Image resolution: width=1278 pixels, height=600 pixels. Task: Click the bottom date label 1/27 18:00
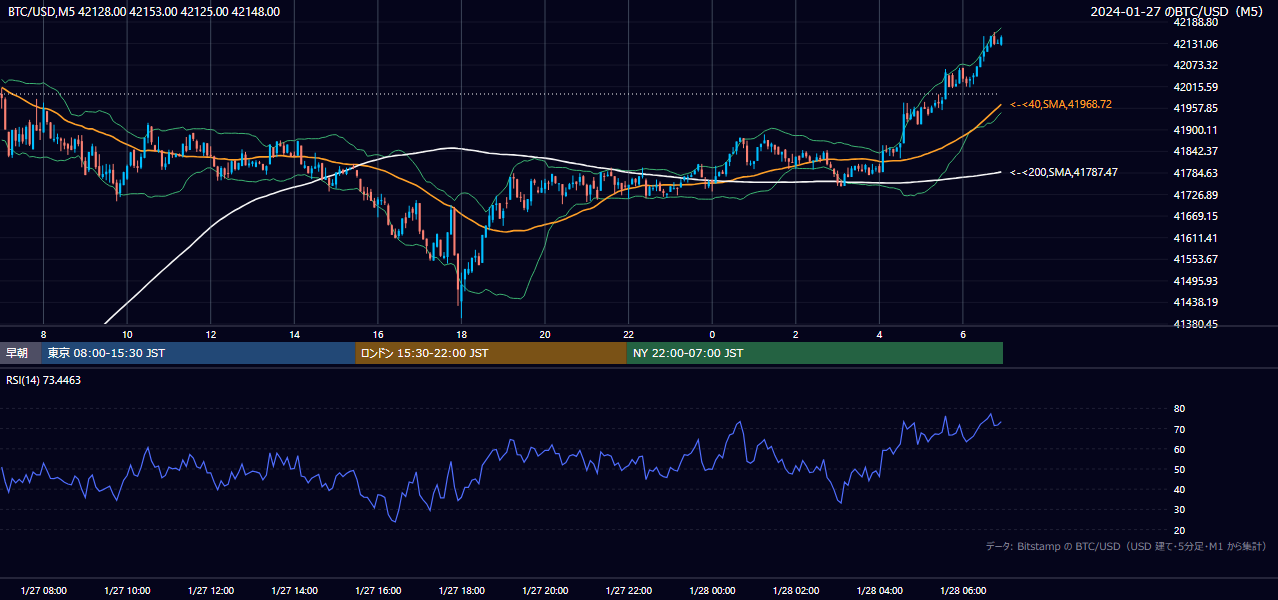point(461,590)
